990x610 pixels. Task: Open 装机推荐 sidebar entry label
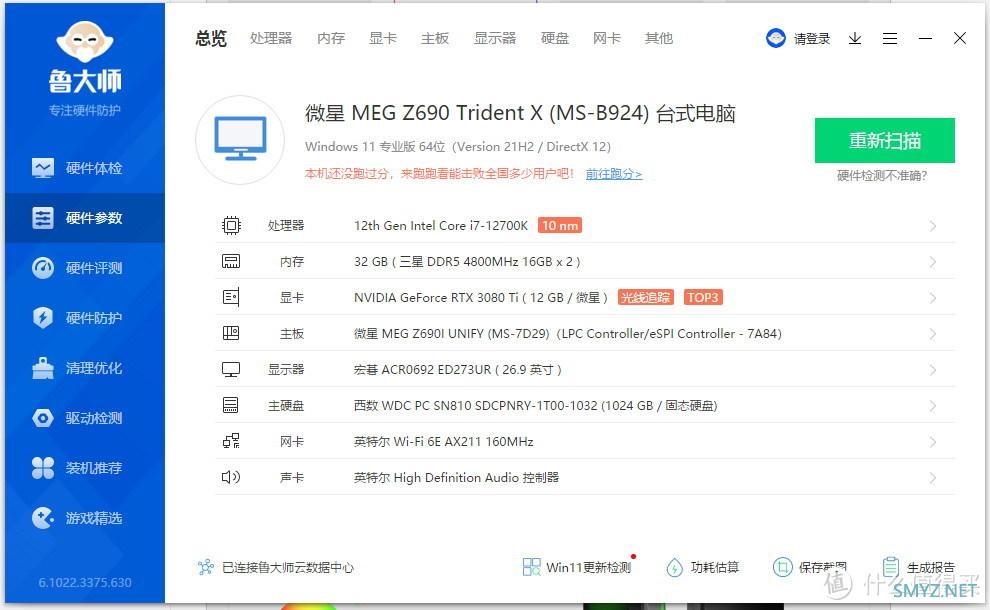[x=94, y=468]
